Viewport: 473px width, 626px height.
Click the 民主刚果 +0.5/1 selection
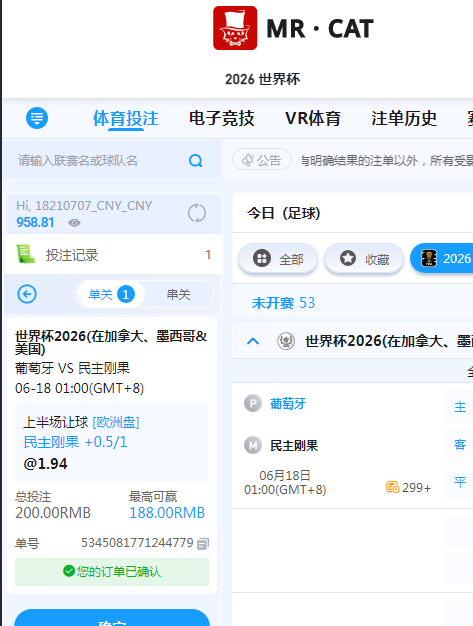pos(75,442)
